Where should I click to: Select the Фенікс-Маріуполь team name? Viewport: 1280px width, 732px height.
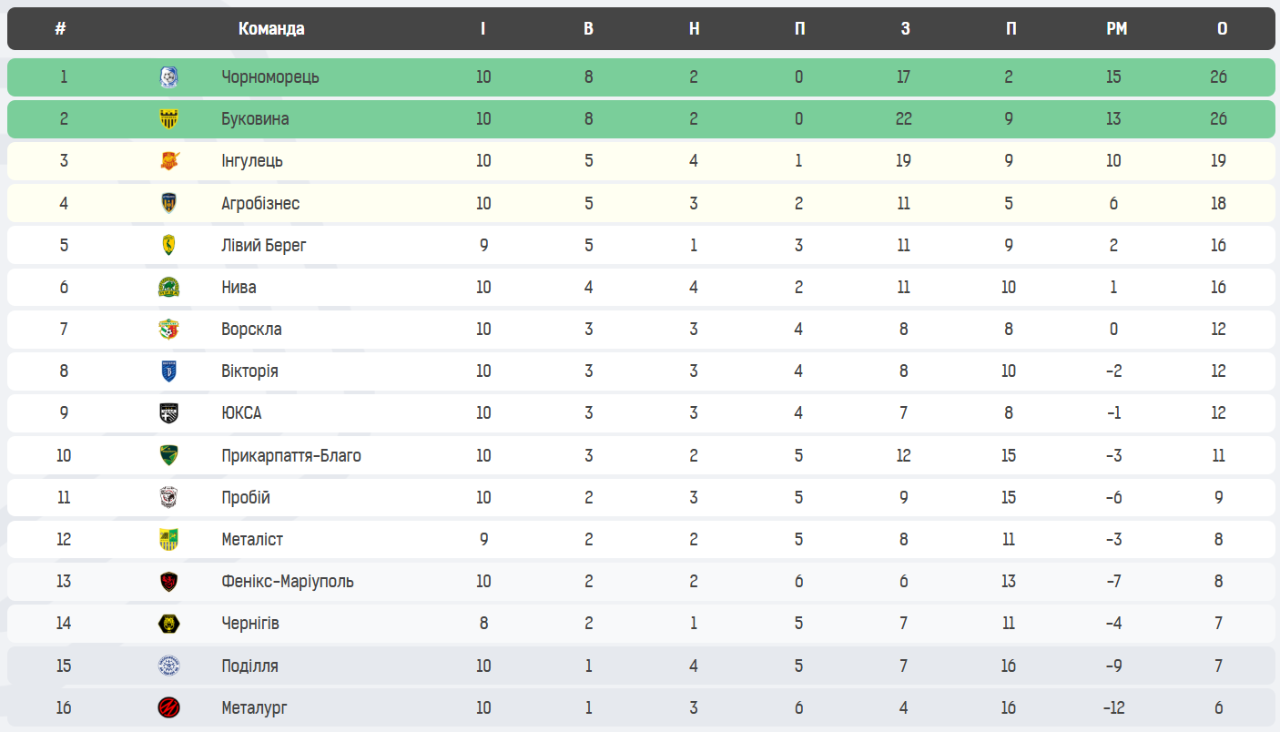(287, 582)
